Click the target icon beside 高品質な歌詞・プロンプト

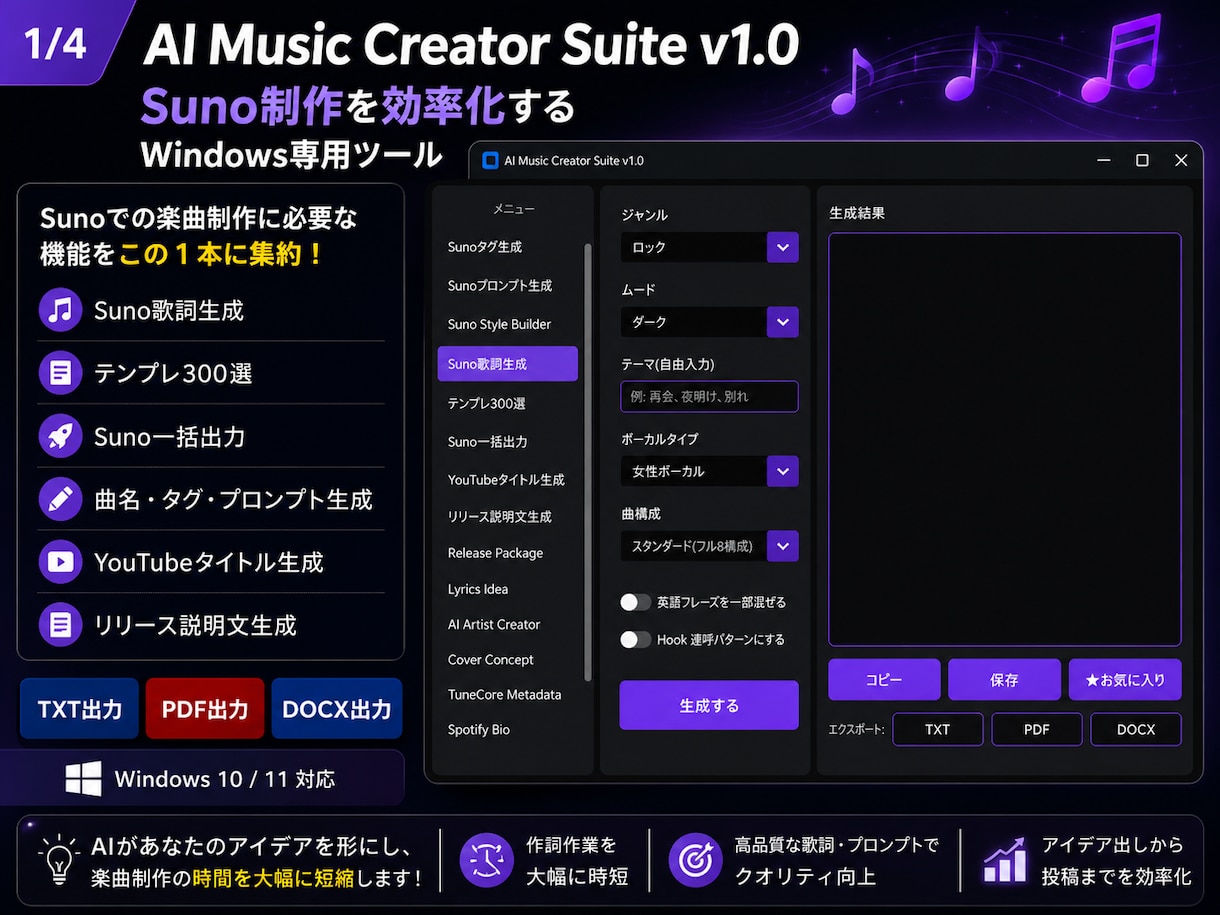pos(695,860)
